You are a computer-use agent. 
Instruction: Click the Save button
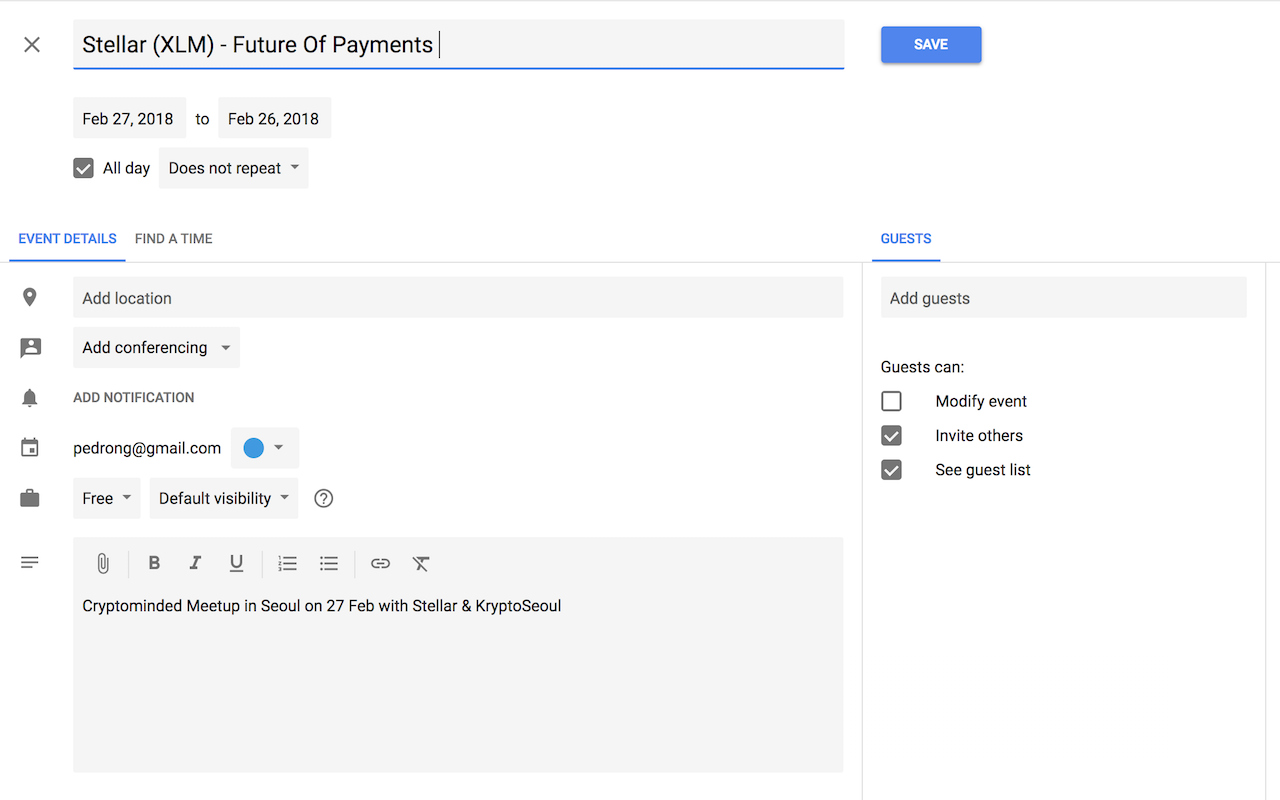(x=931, y=44)
